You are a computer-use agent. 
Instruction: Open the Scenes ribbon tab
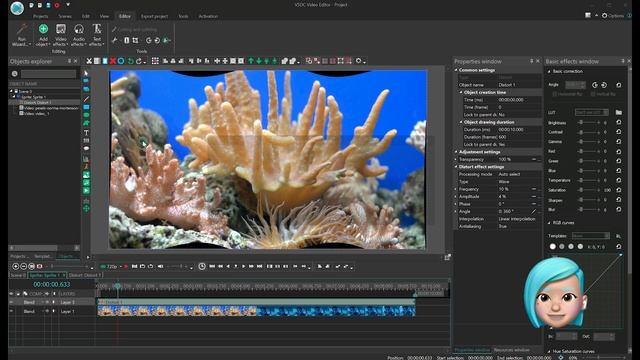click(x=65, y=16)
